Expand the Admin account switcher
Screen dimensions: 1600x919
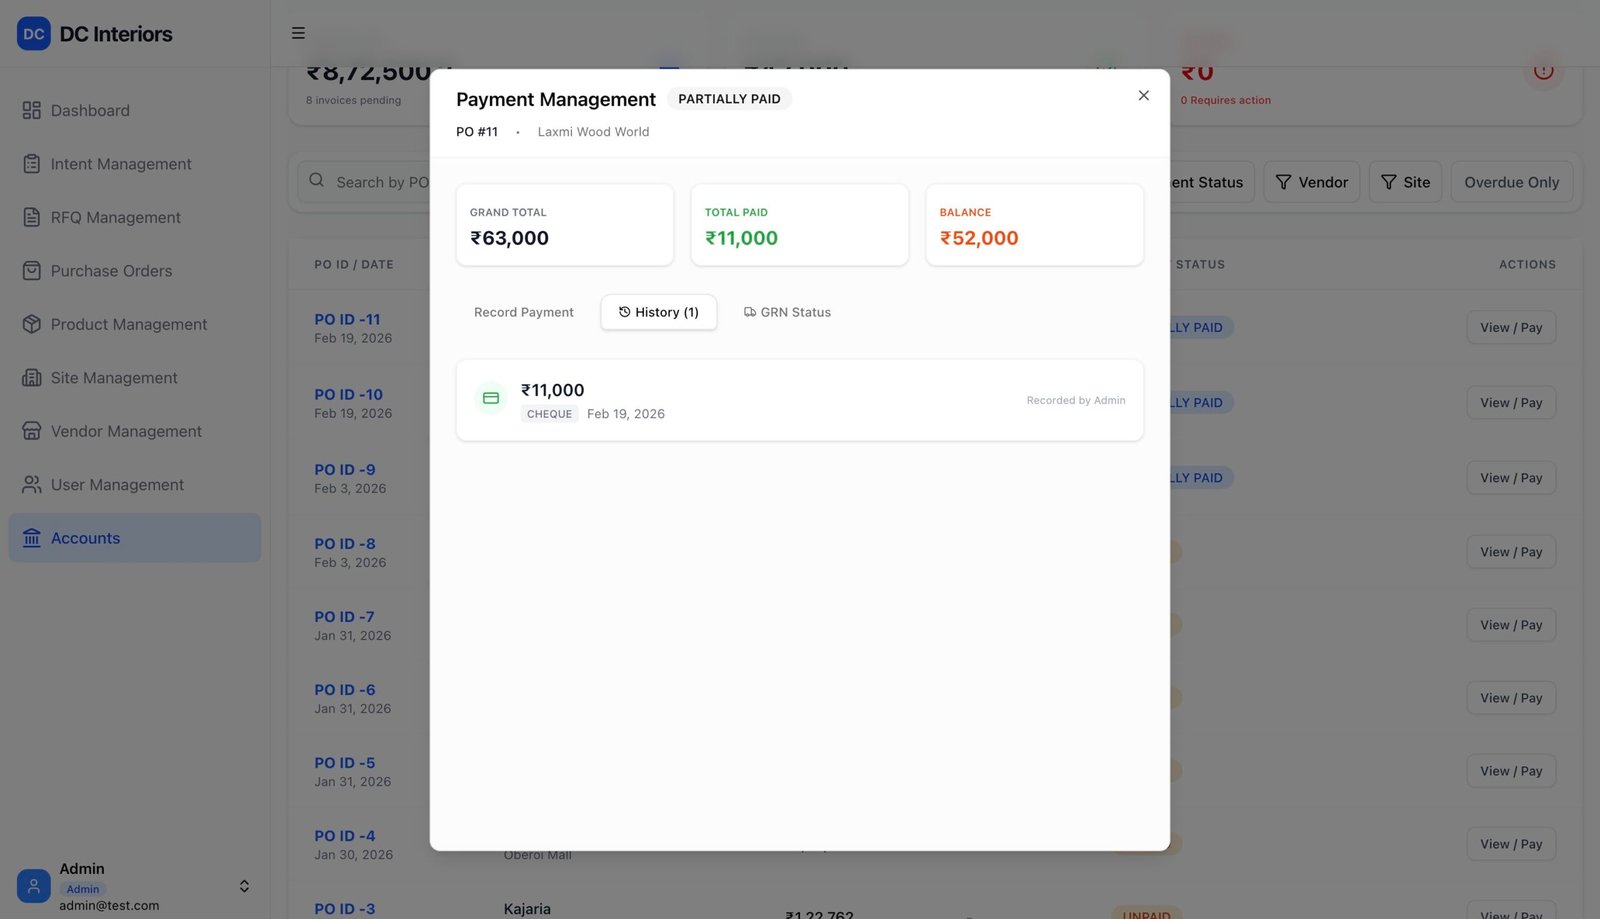click(x=244, y=886)
